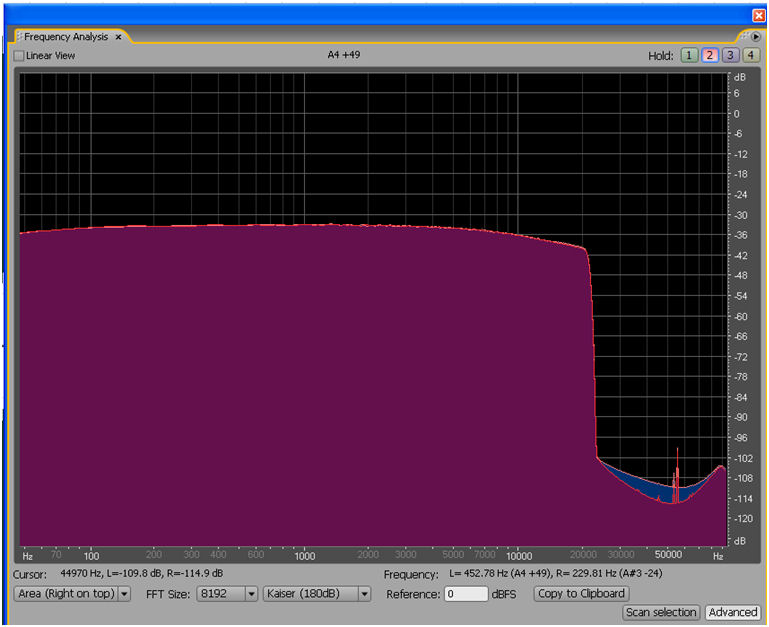This screenshot has width=769, height=627.
Task: Click the Advanced button
Action: 733,612
